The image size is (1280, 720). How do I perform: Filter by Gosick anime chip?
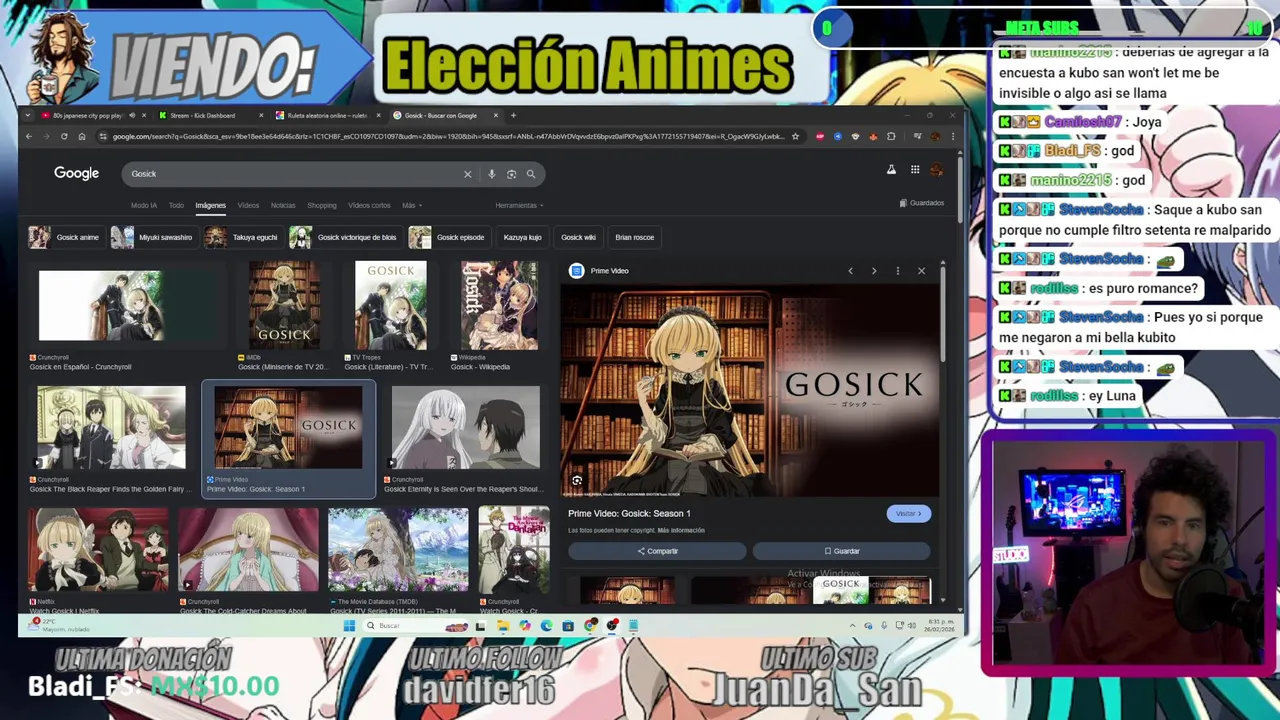point(65,237)
